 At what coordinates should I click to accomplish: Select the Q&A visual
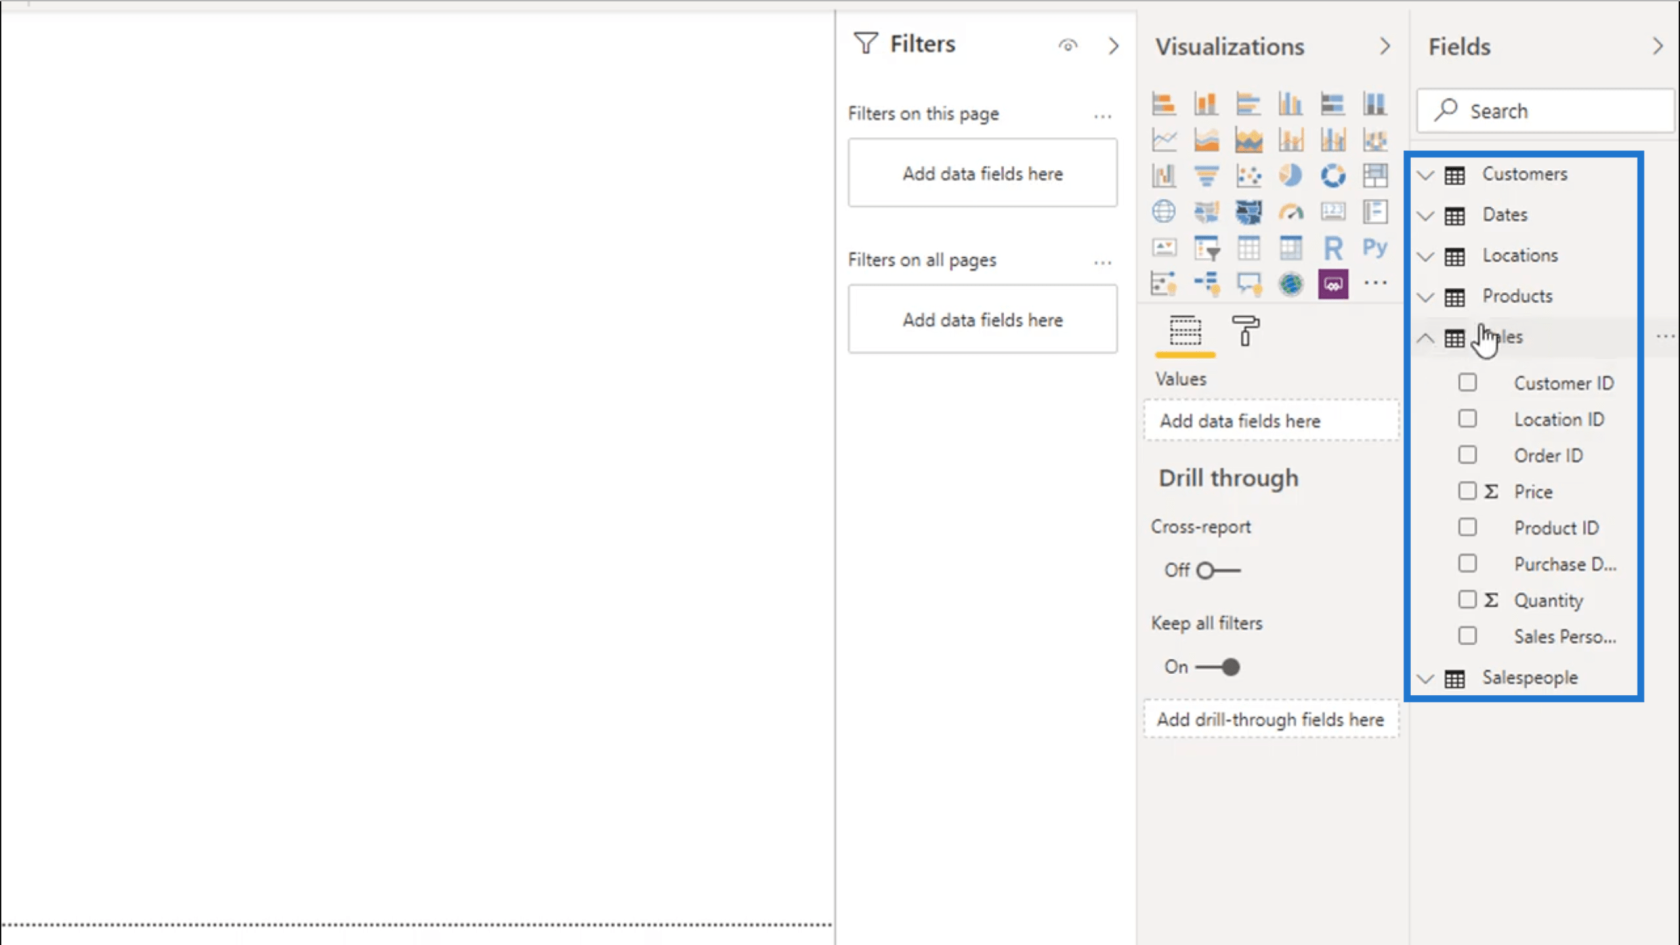(1248, 284)
